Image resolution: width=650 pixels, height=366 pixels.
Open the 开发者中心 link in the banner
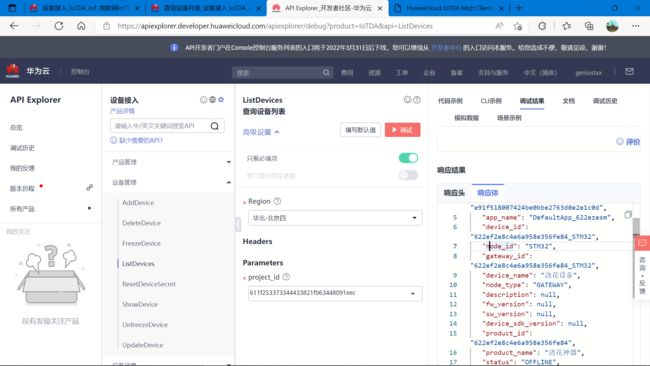[x=446, y=48]
